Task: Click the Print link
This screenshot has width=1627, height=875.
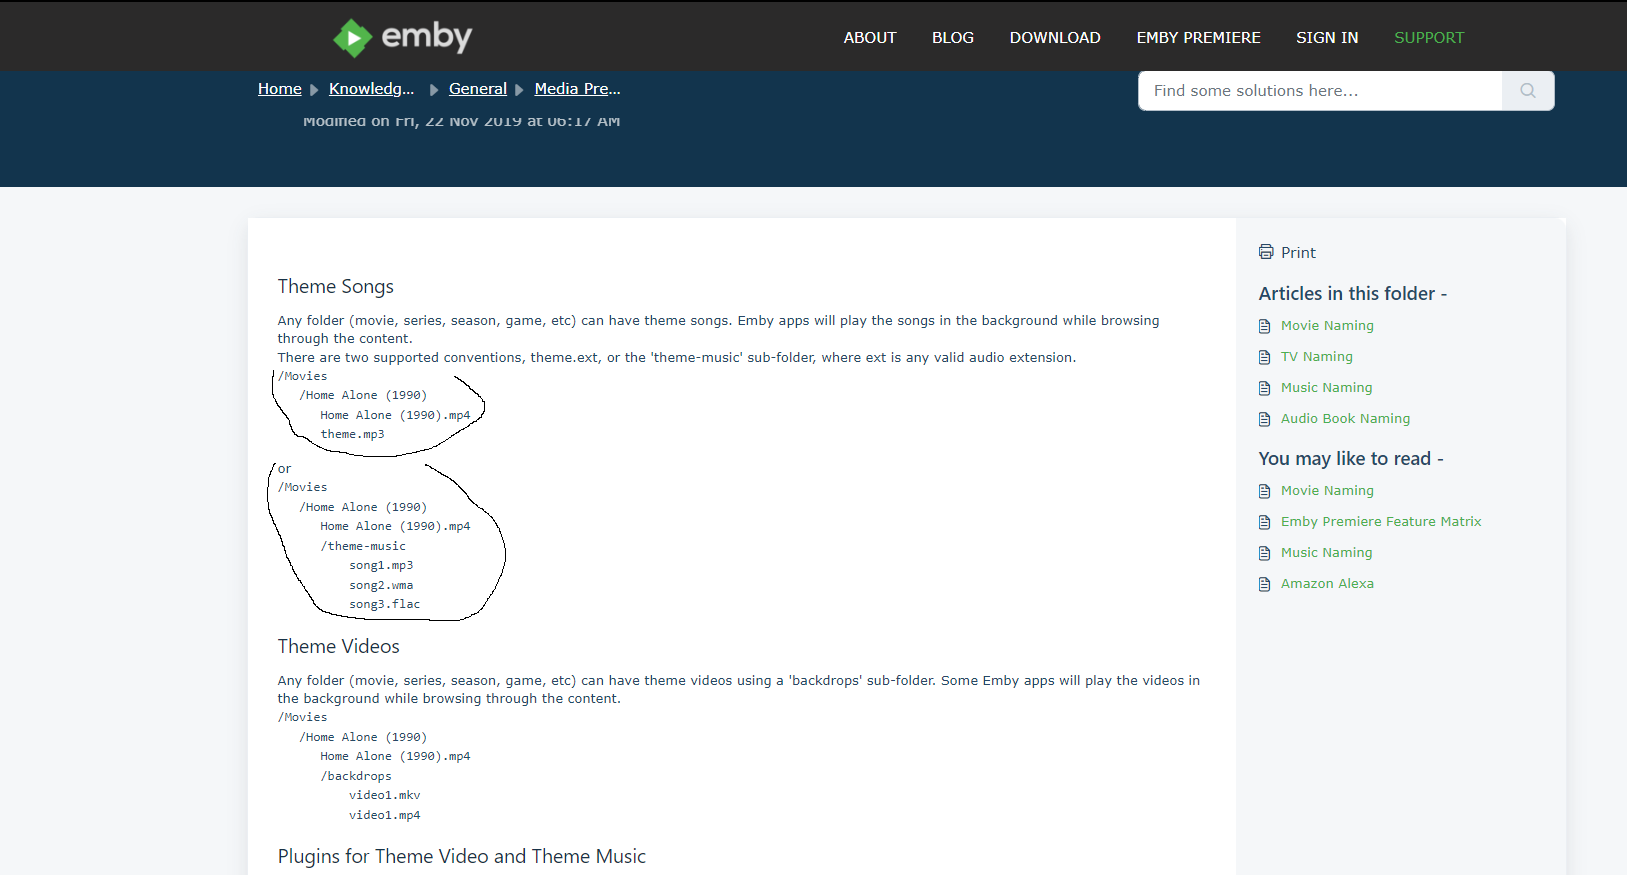Action: pyautogui.click(x=1298, y=253)
